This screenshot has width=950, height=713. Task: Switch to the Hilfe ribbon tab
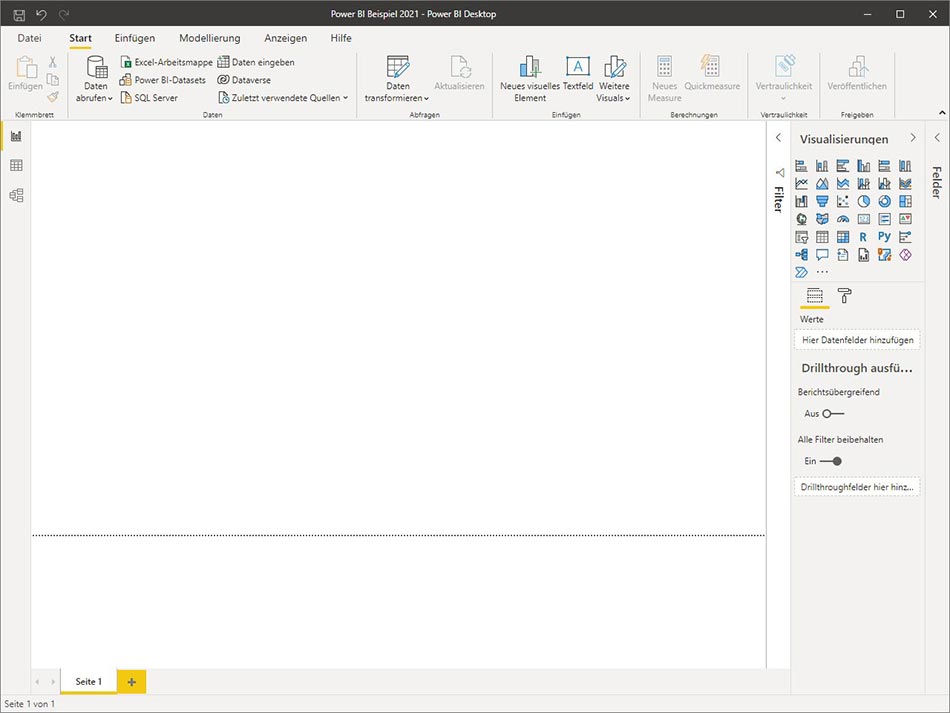340,38
